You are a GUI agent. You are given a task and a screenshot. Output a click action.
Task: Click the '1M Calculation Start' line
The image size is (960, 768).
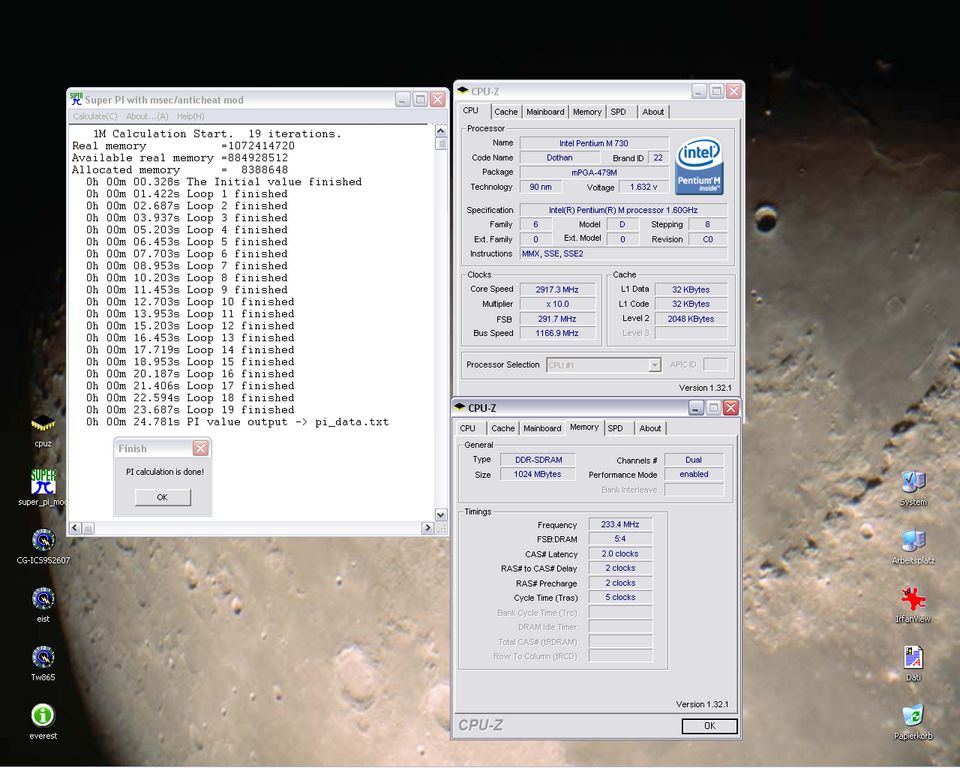[x=217, y=134]
